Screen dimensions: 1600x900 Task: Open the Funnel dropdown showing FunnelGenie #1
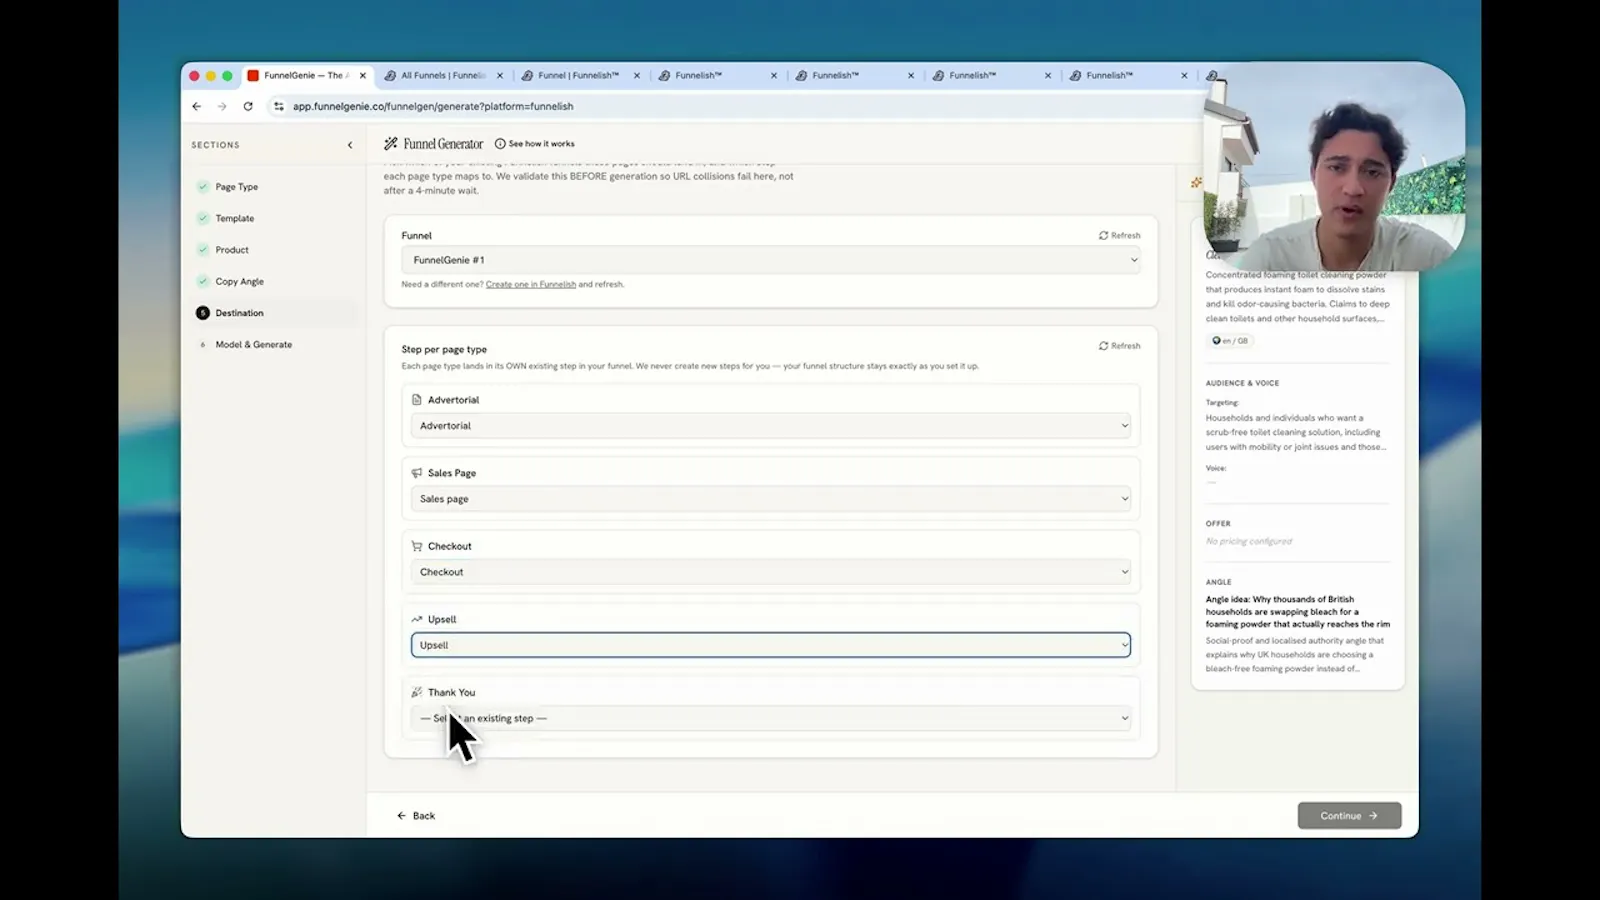pos(771,260)
